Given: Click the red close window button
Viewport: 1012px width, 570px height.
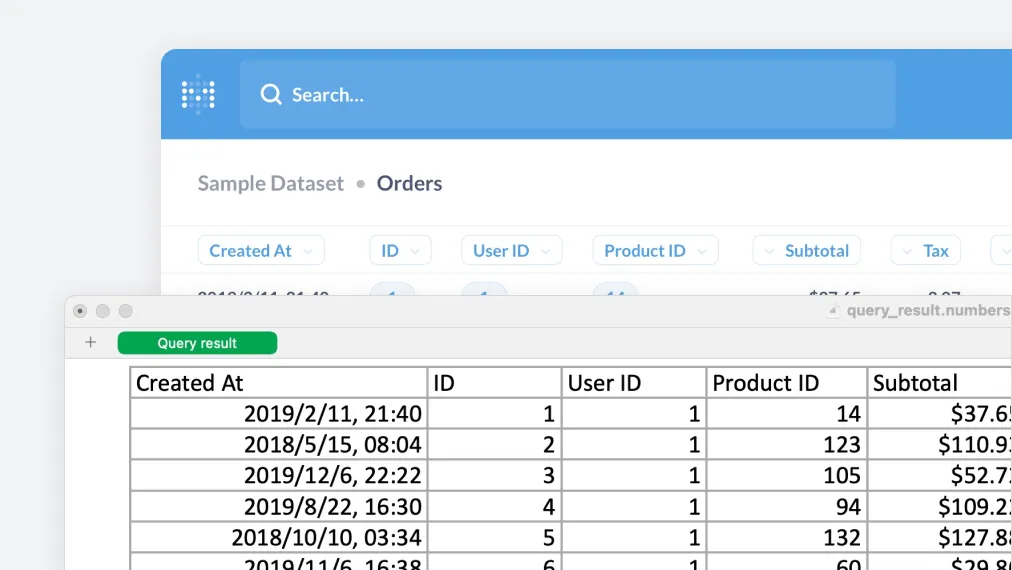Looking at the screenshot, I should [80, 311].
